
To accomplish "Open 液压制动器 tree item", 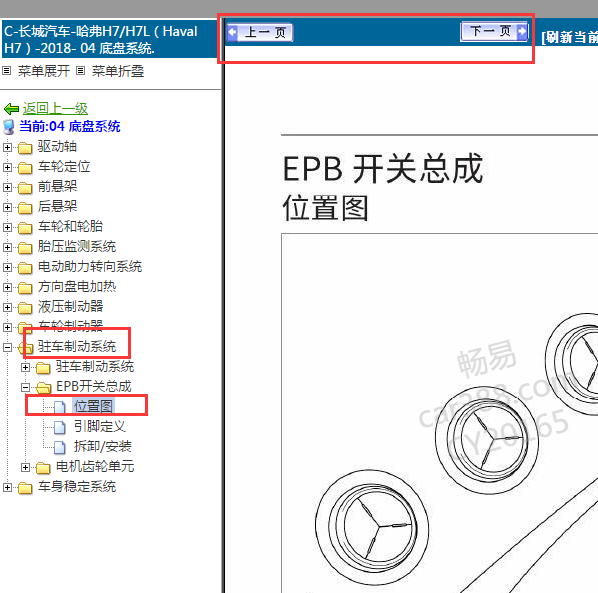I will 70,307.
